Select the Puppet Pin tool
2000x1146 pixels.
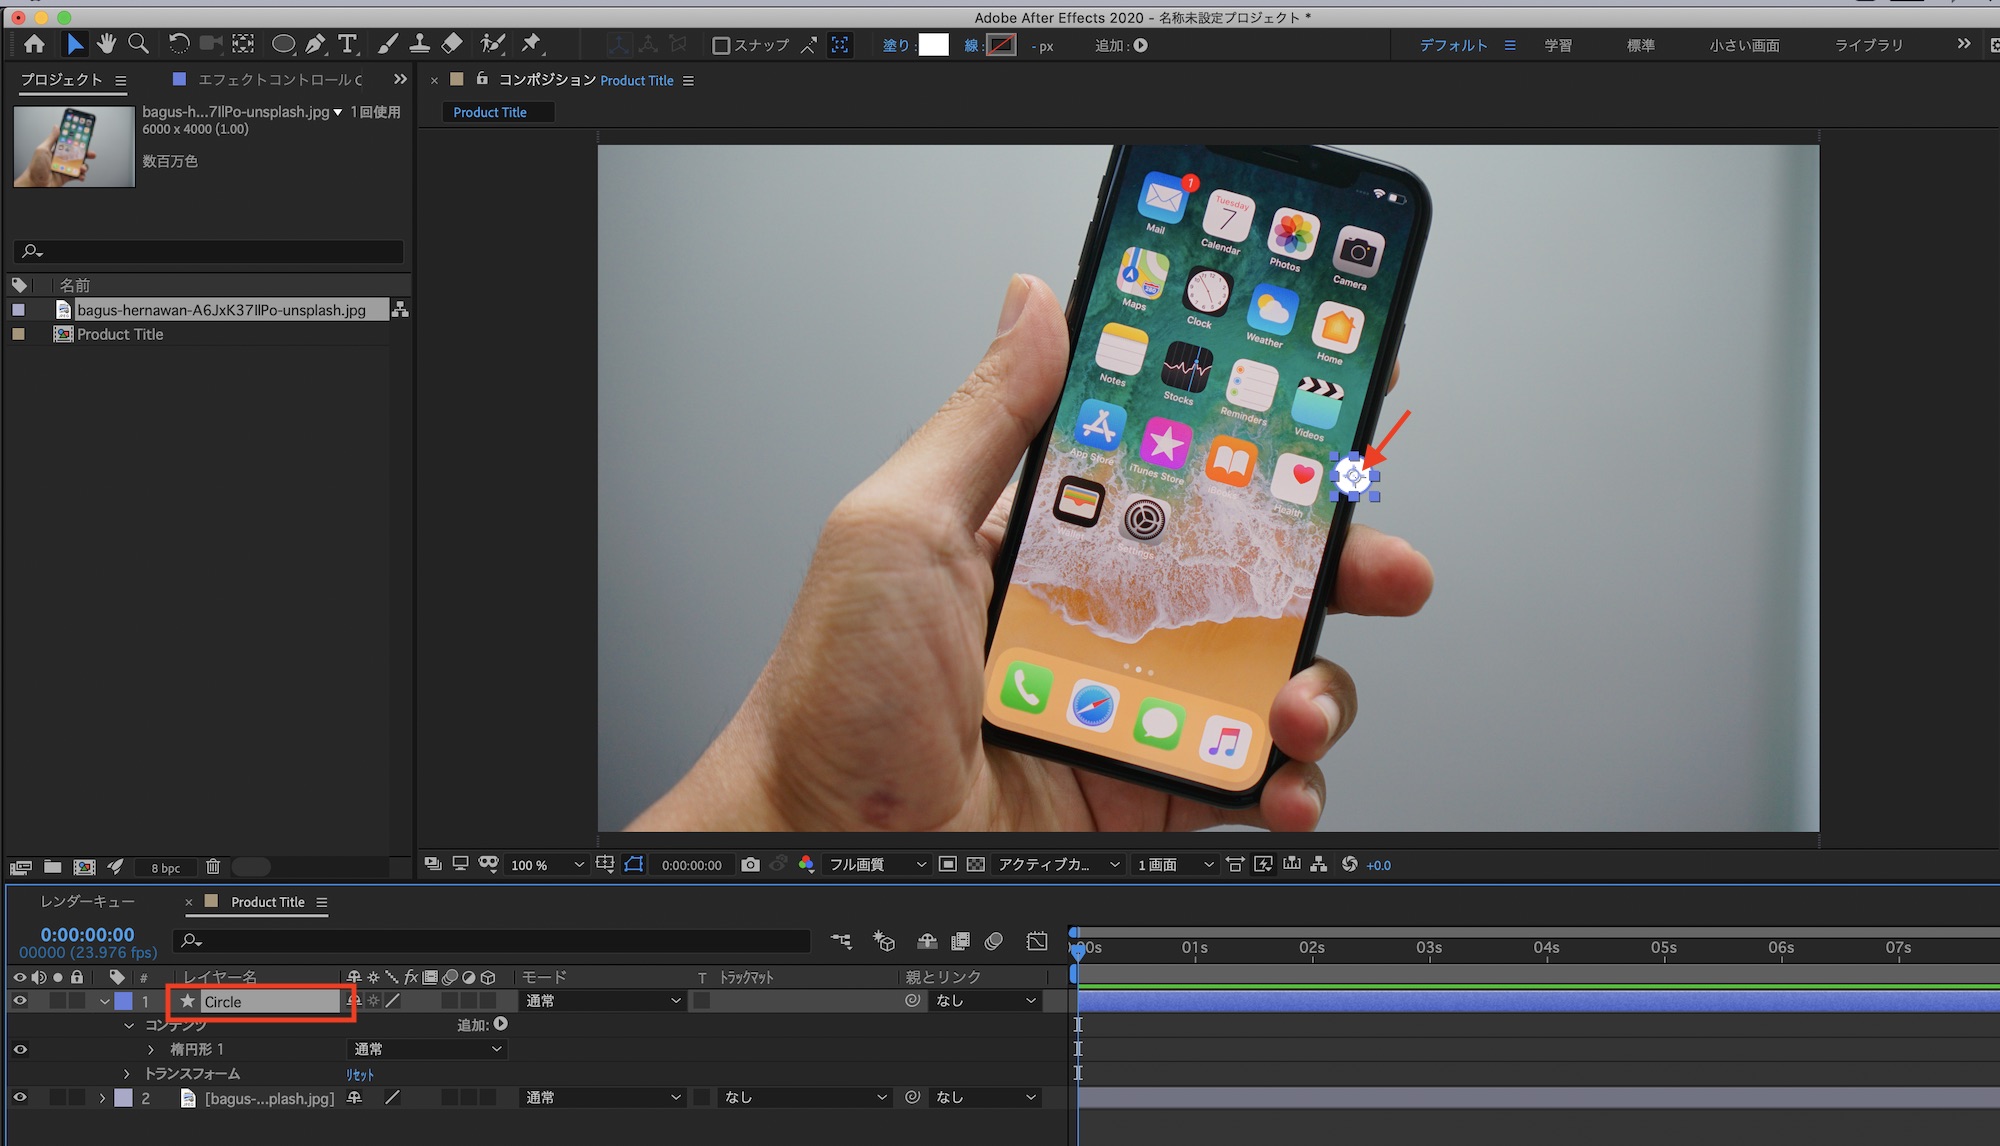point(531,44)
